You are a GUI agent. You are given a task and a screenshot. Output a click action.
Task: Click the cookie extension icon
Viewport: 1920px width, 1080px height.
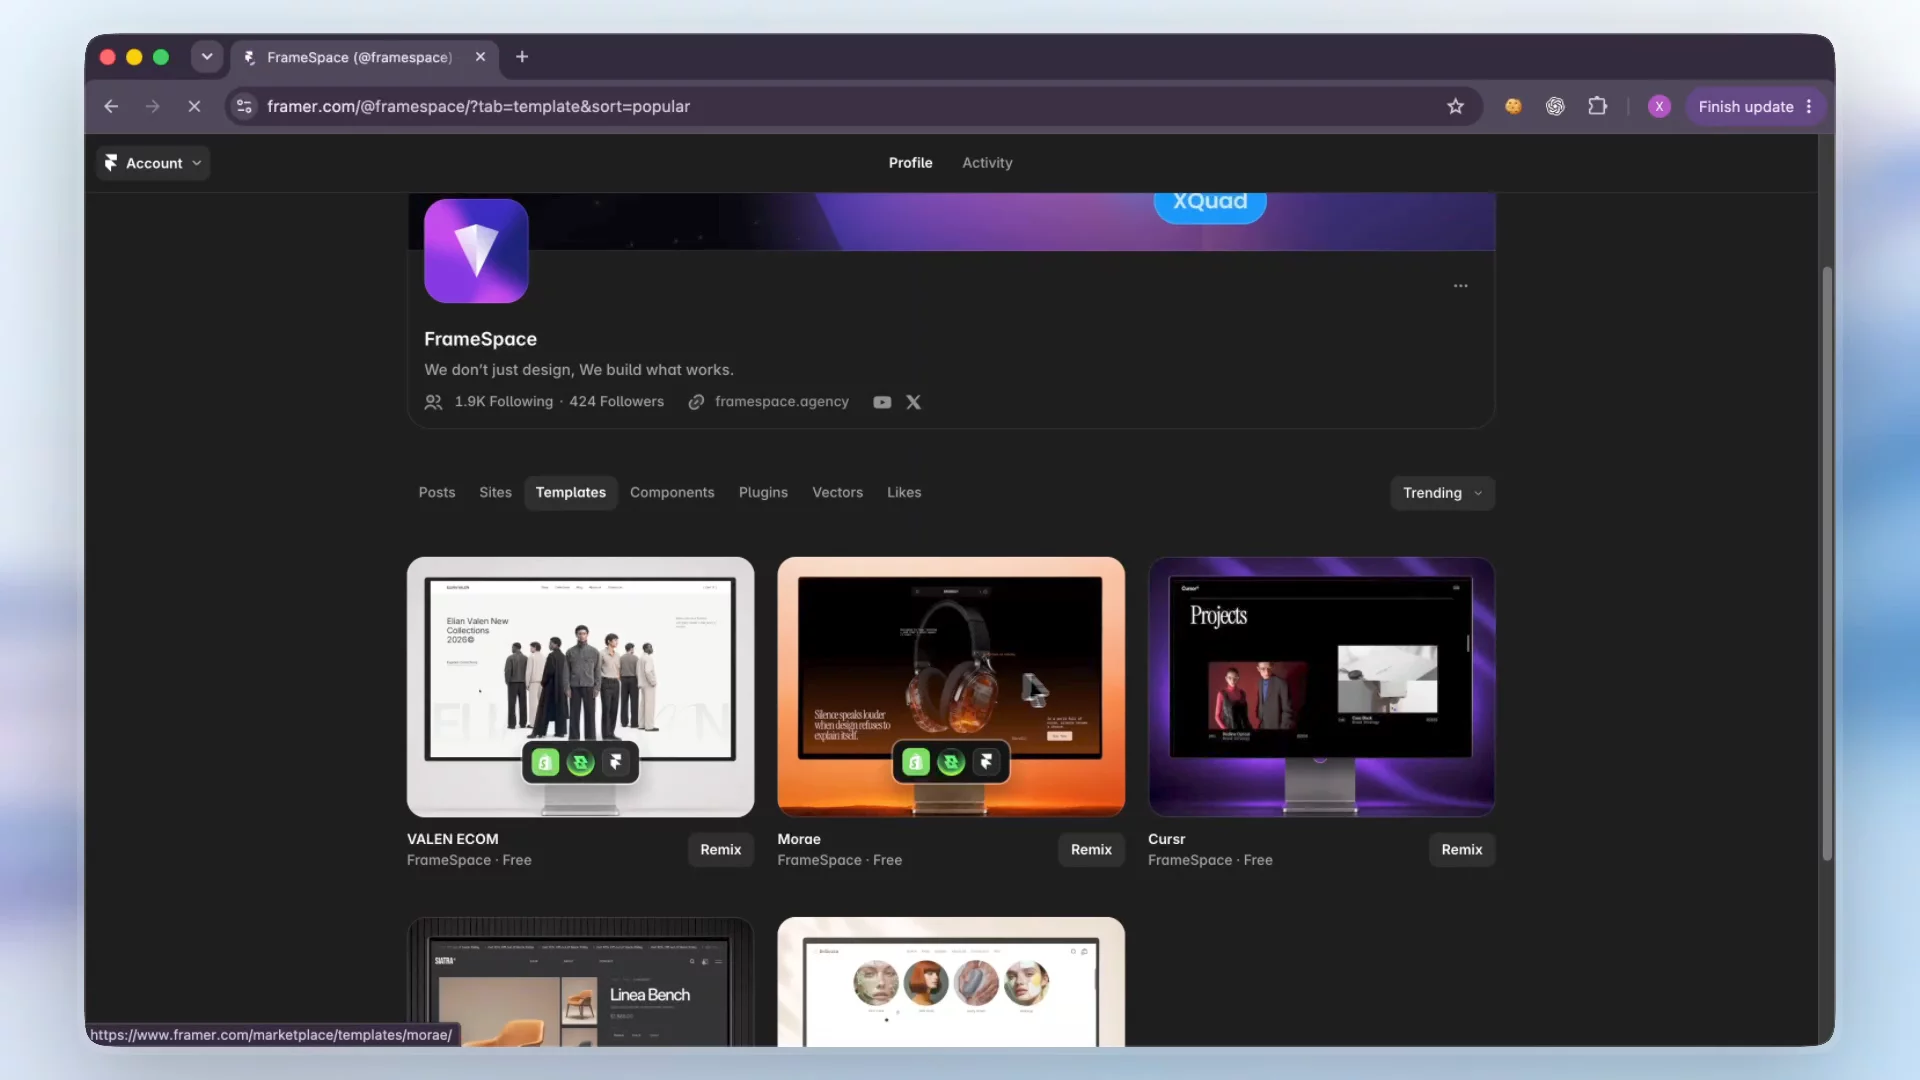[1513, 106]
